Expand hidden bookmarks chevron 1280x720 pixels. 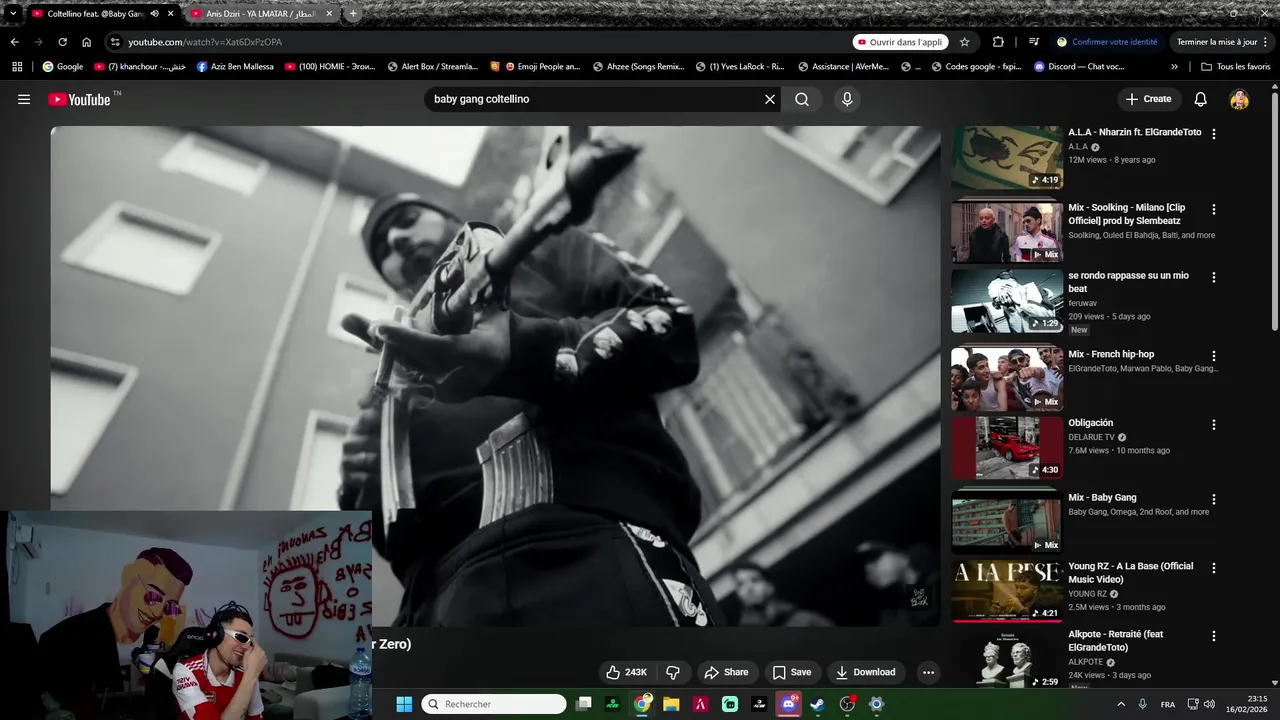click(x=1174, y=67)
